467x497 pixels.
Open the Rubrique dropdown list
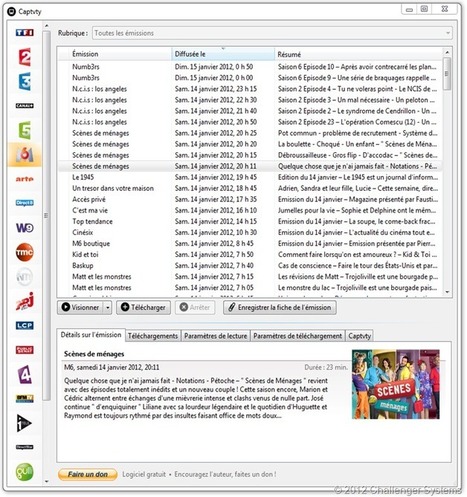click(x=272, y=33)
